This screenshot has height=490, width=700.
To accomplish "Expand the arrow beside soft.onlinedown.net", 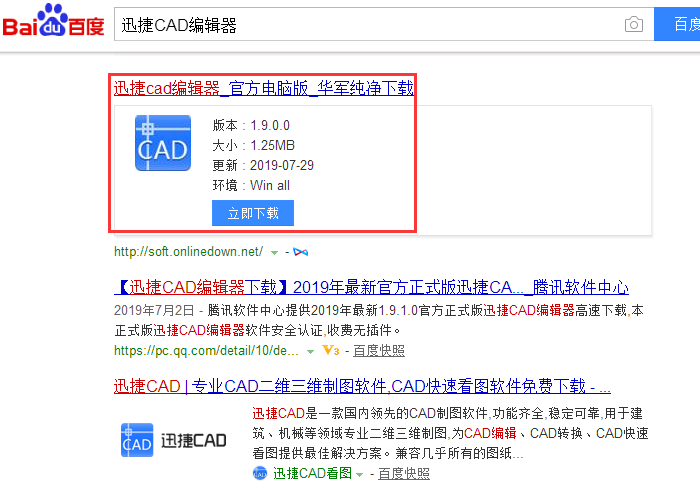I will point(275,253).
